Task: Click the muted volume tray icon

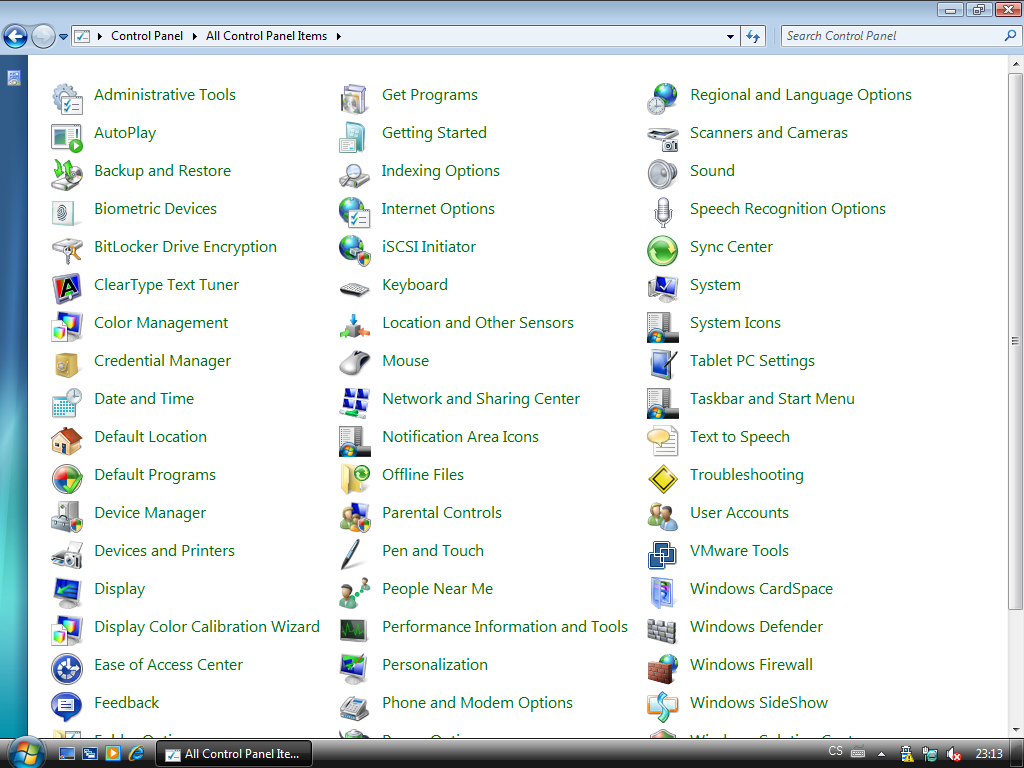Action: 953,754
